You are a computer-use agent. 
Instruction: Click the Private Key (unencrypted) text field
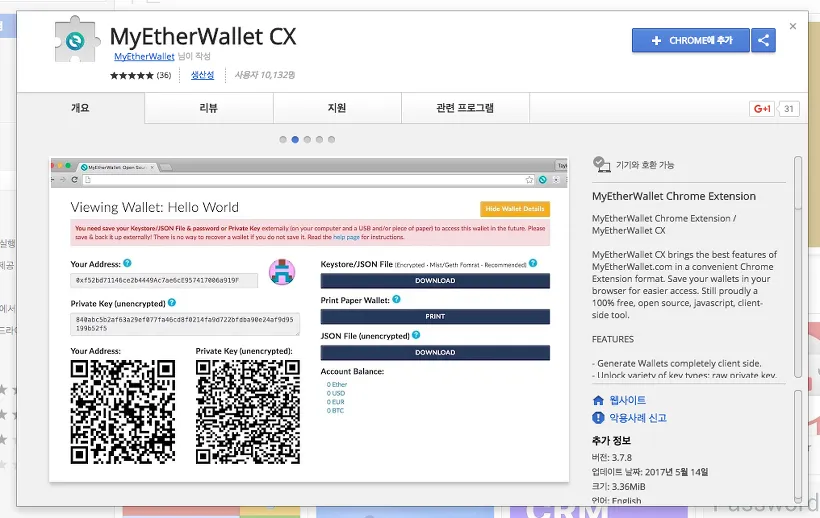[185, 324]
